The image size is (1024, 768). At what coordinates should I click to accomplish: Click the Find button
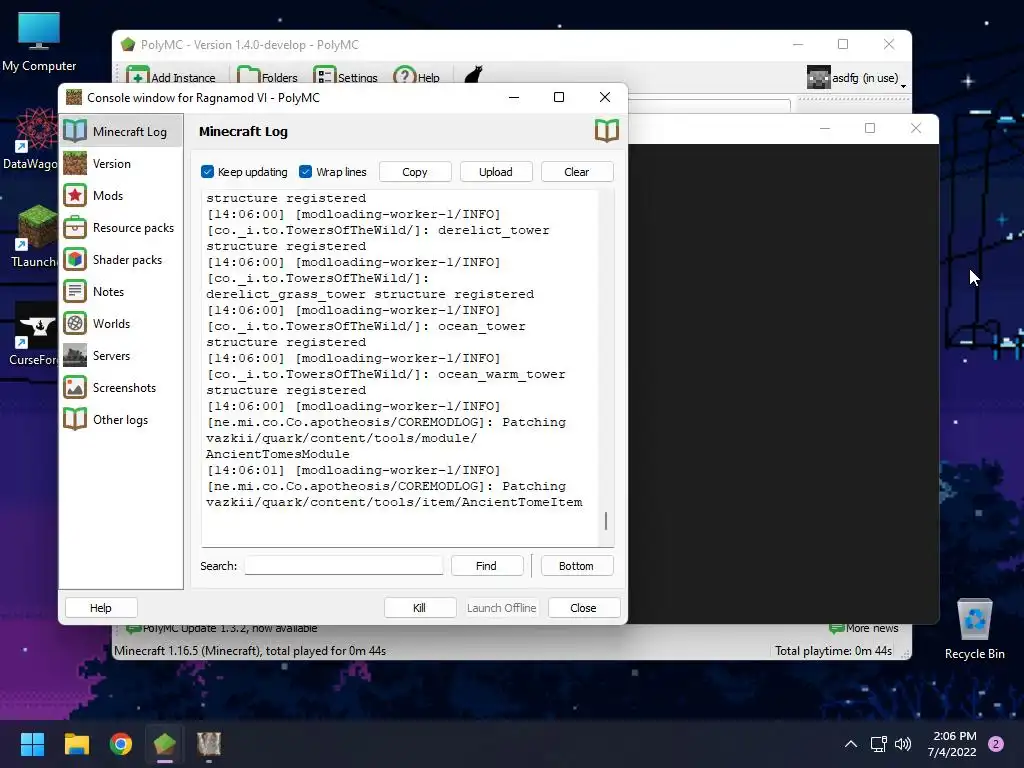coord(487,566)
